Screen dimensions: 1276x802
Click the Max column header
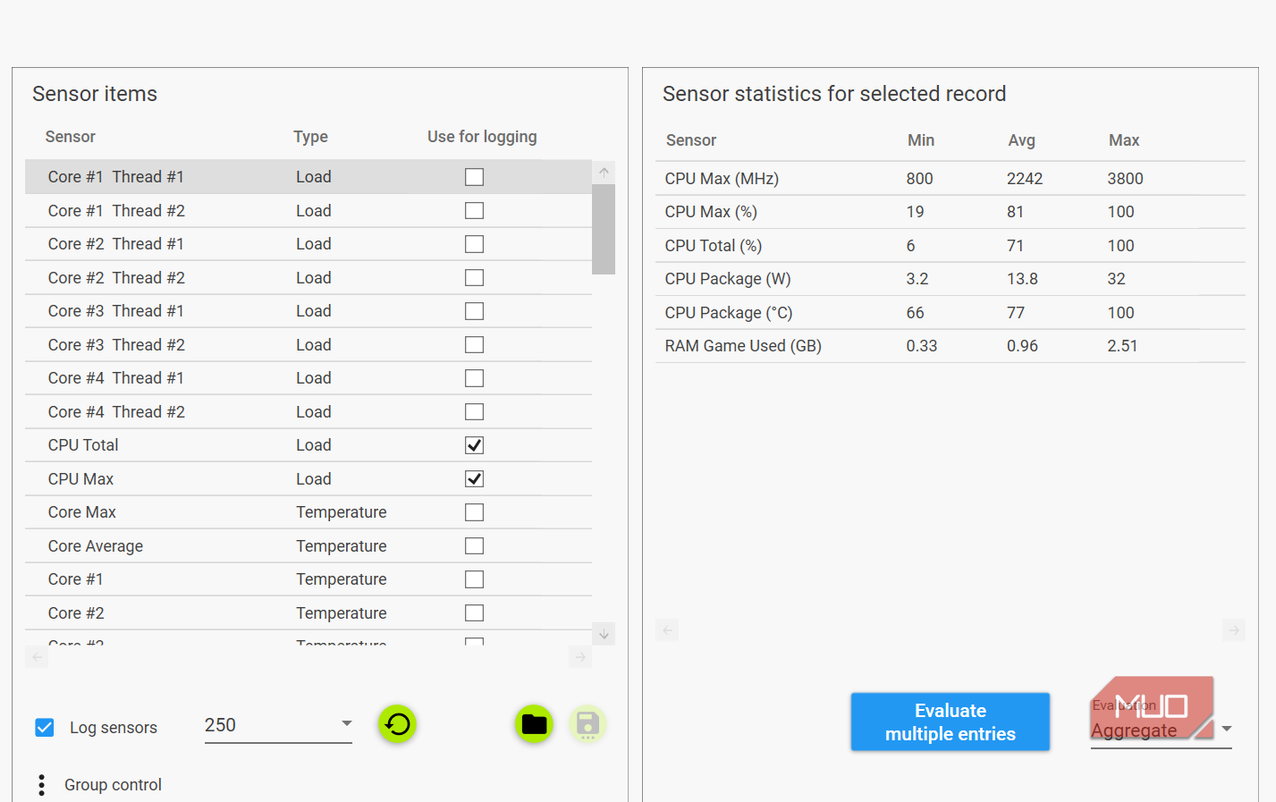(x=1124, y=141)
